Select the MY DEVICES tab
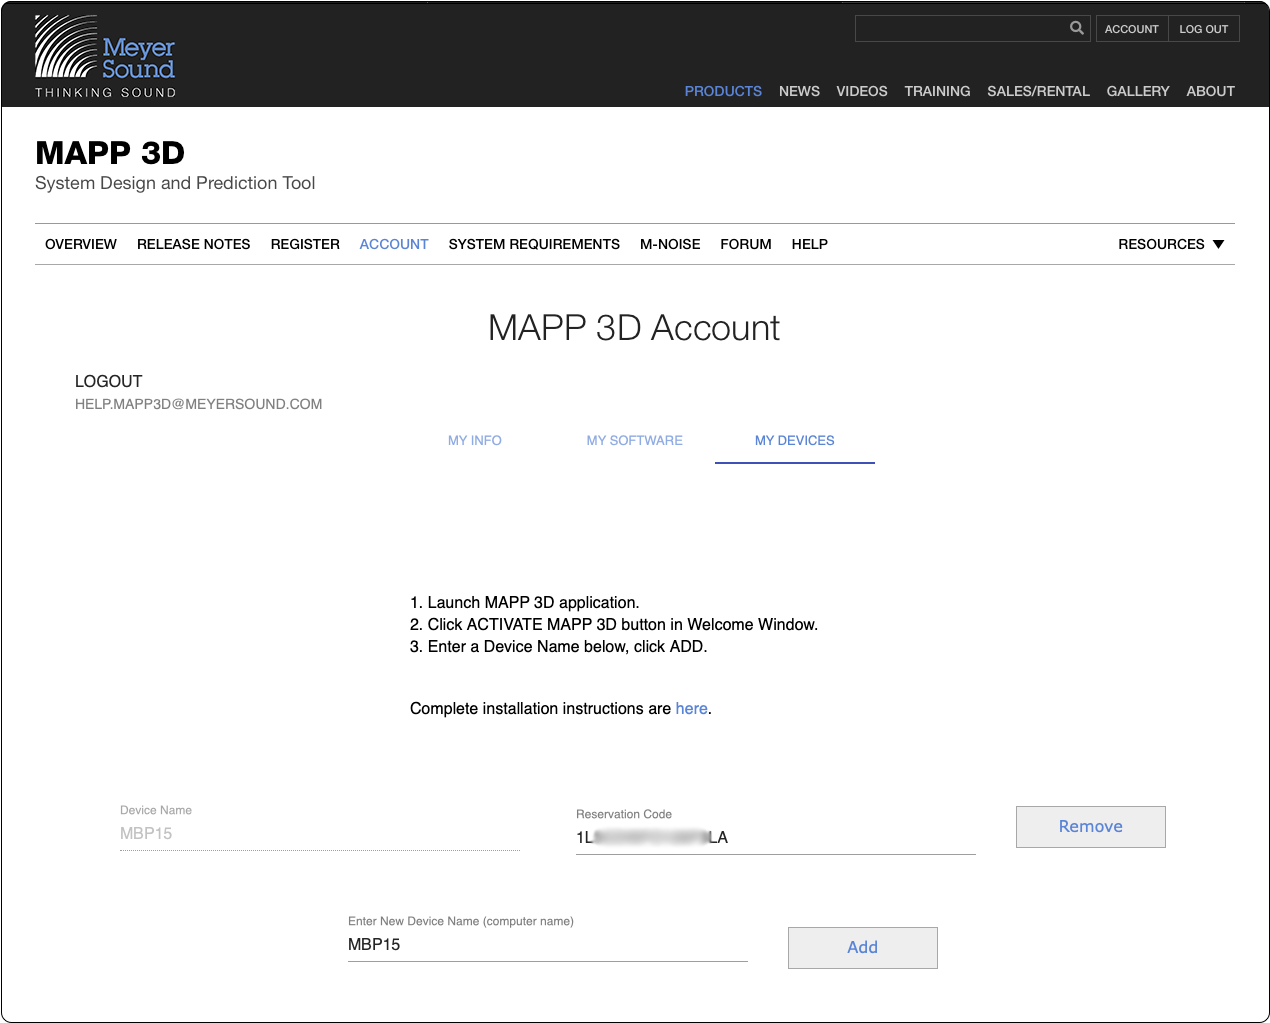This screenshot has width=1270, height=1023. [x=795, y=440]
